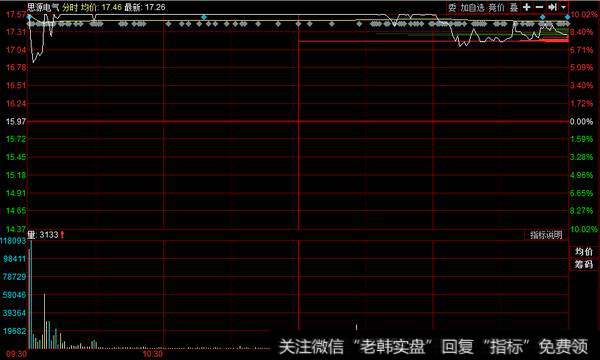This screenshot has height=360, width=600.
Task: Open the 竞价 auction view
Action: tap(497, 7)
